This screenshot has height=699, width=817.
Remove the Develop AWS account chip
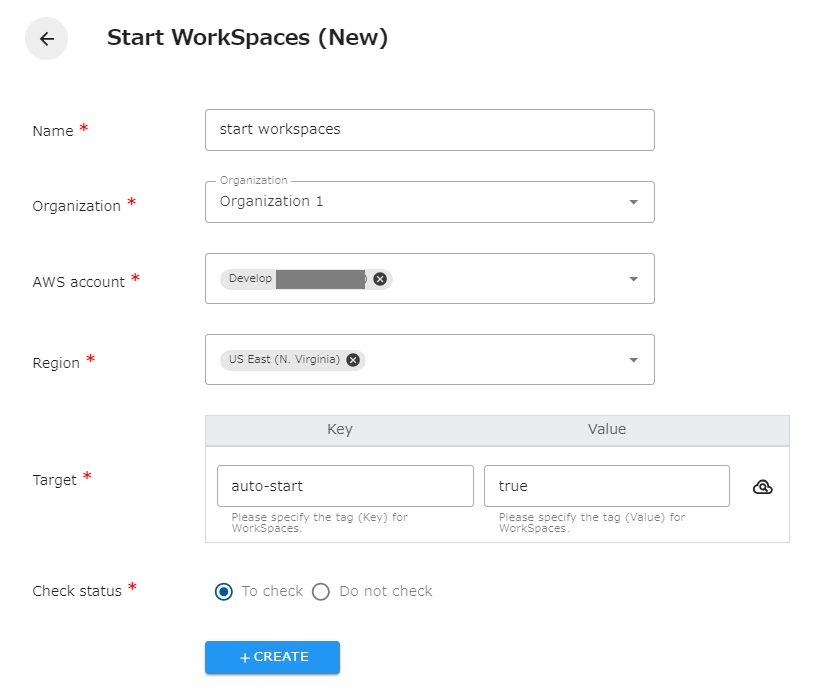coord(379,279)
